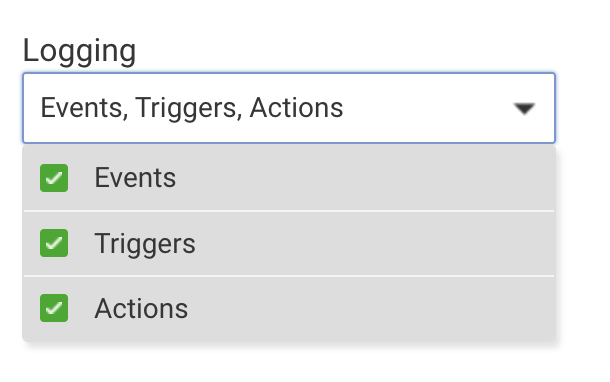610x382 pixels.
Task: Click the 'Events, Triggers, Actions' selected value text
Action: coord(192,108)
